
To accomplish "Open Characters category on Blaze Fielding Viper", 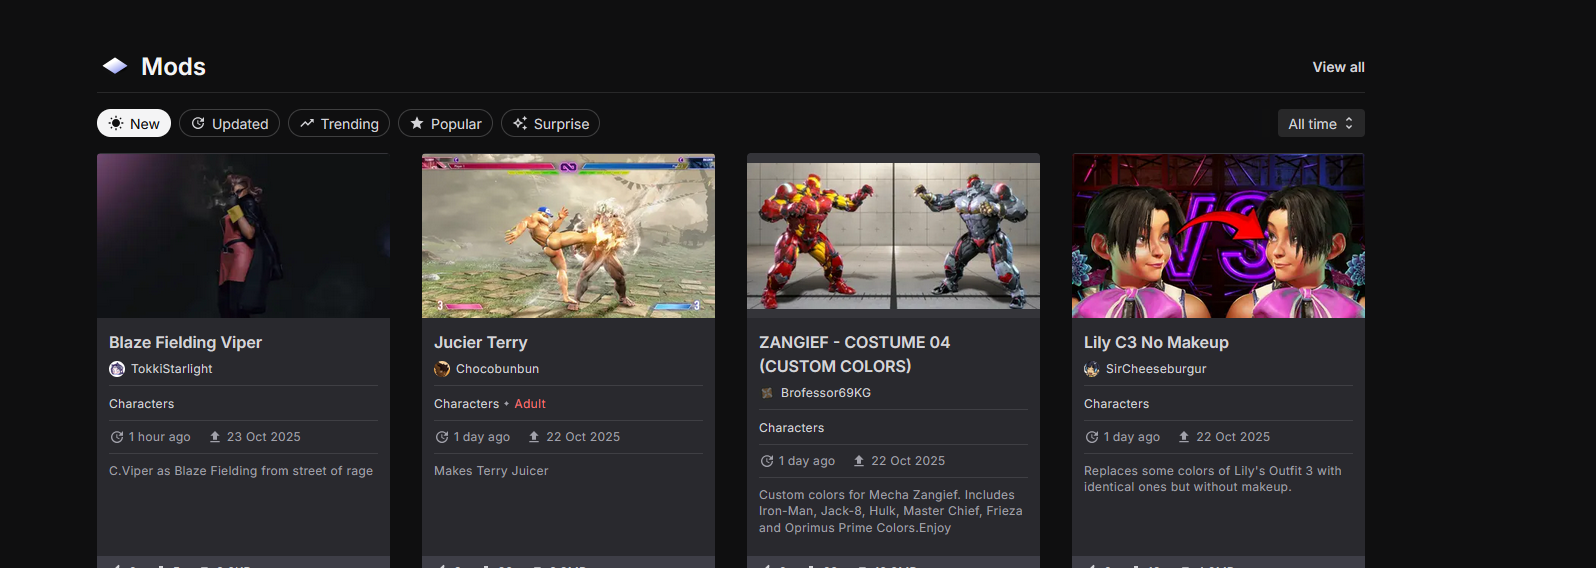I will coord(141,404).
